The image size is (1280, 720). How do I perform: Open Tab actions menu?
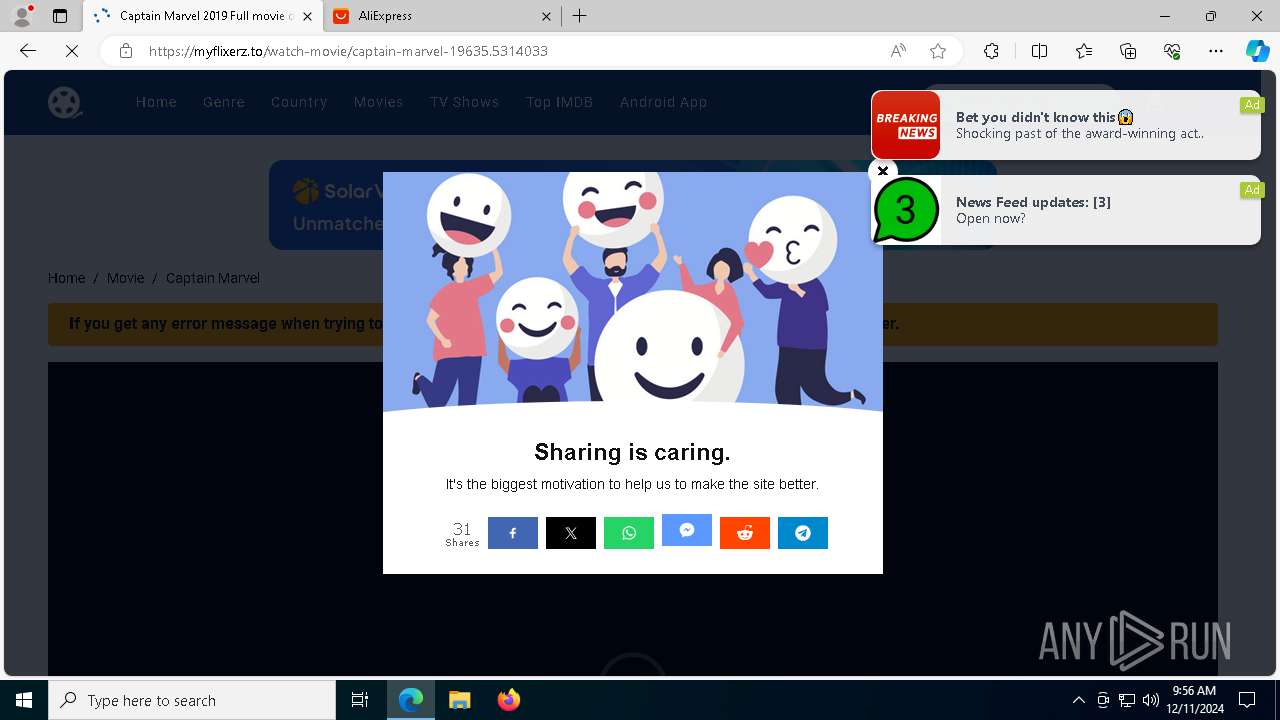point(60,16)
